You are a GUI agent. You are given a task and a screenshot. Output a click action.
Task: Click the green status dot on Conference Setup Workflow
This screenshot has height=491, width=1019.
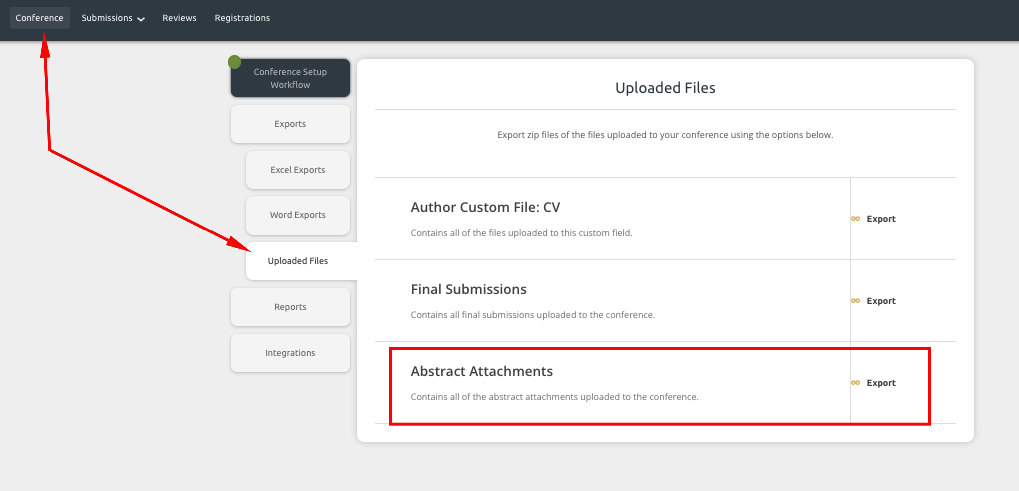click(x=235, y=62)
